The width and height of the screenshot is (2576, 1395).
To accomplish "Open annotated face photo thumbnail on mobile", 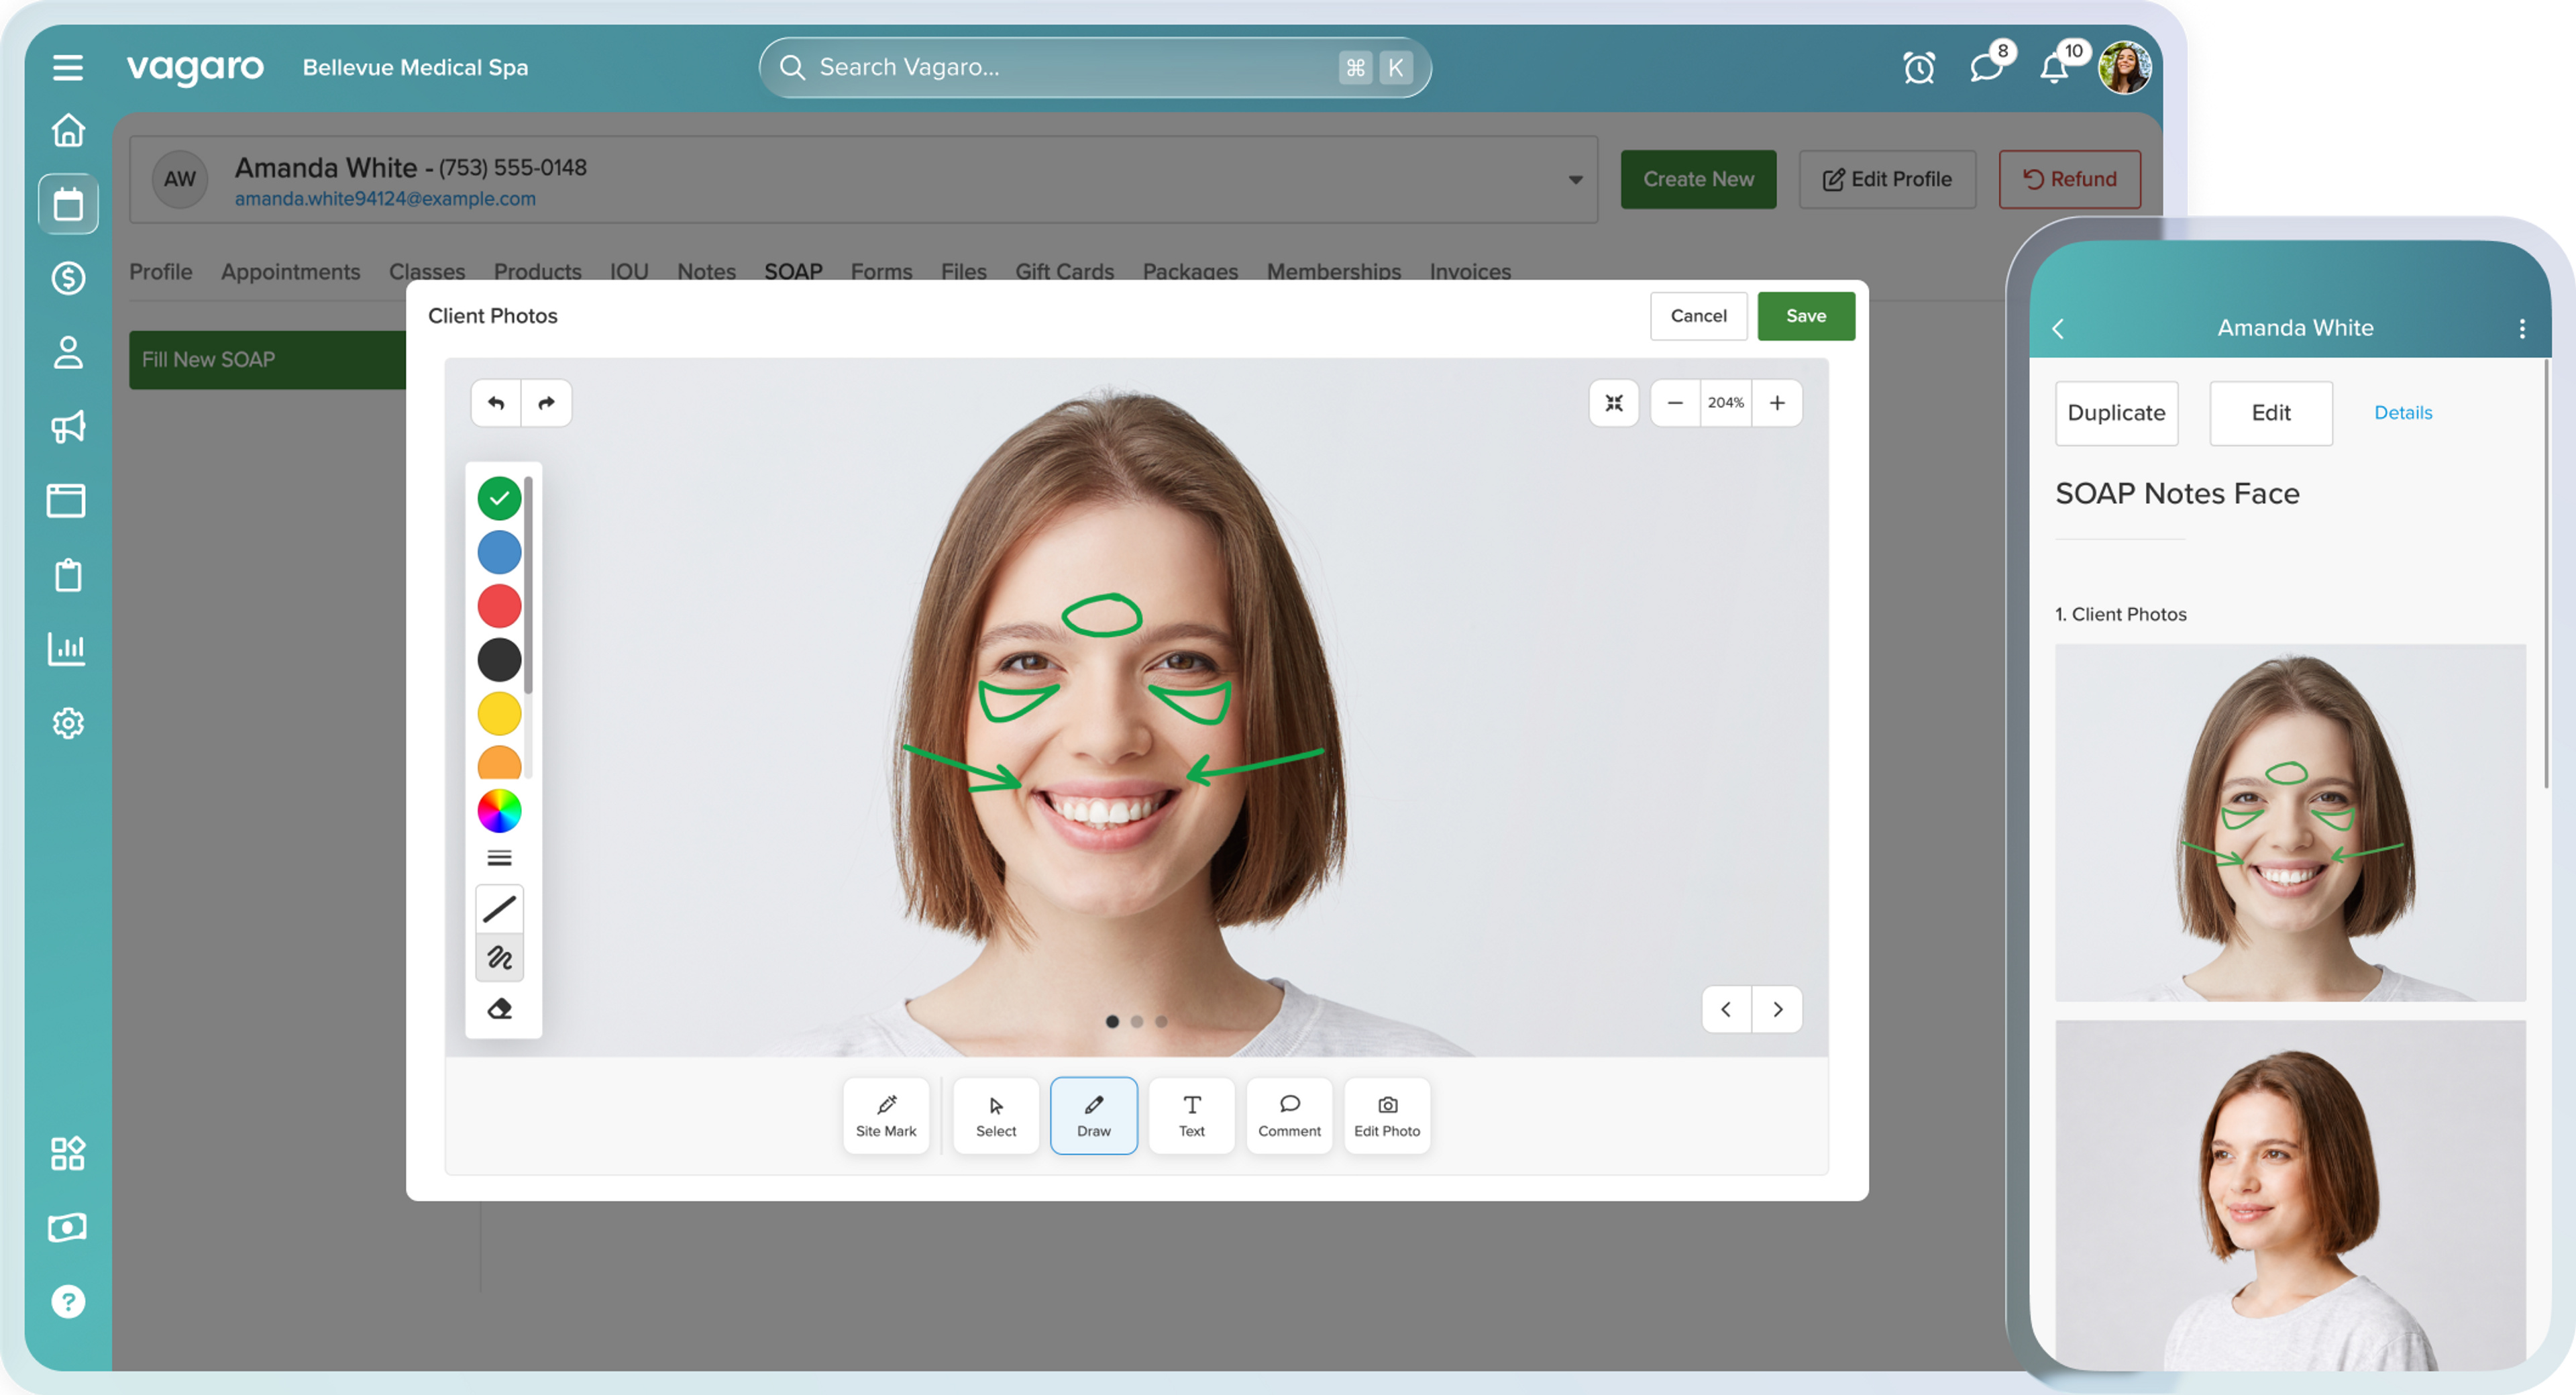I will tap(2290, 823).
